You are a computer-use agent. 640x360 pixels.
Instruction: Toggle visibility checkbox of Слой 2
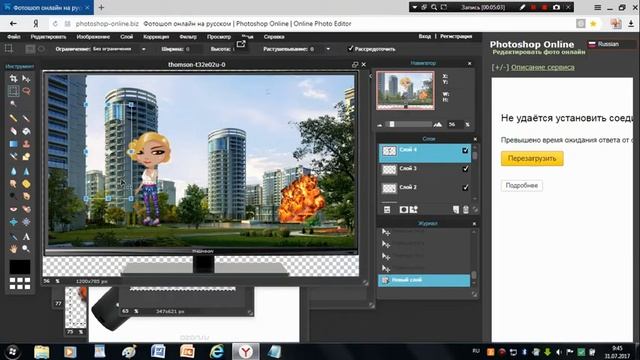[465, 188]
